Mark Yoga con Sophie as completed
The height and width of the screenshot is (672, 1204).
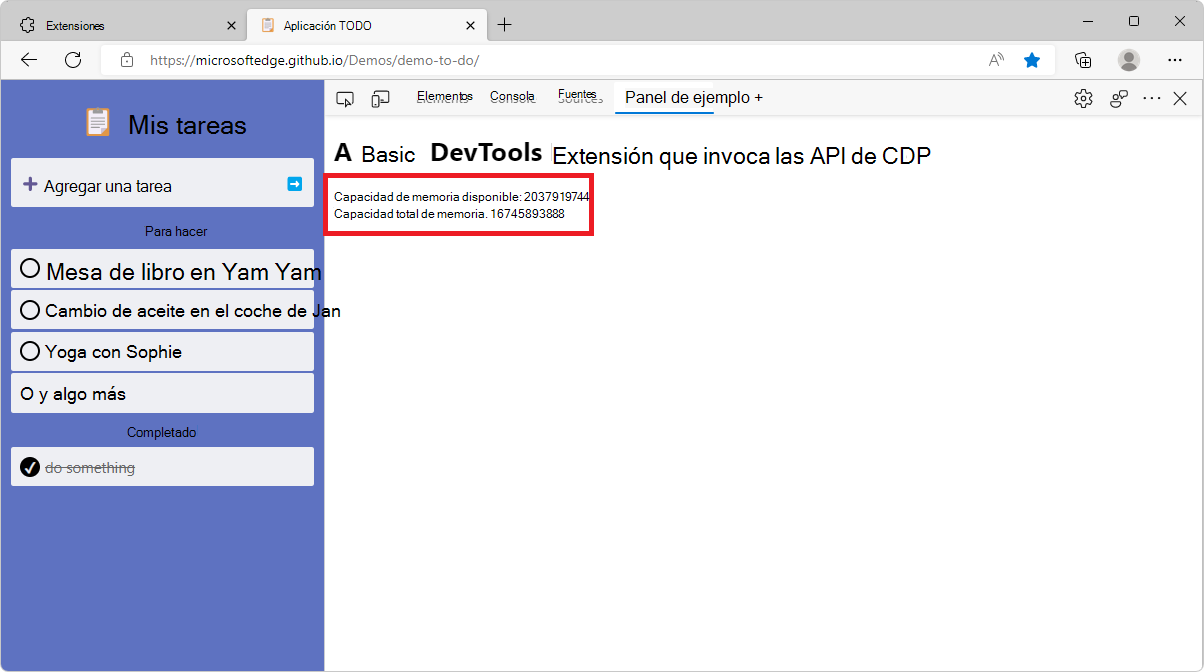[x=30, y=351]
